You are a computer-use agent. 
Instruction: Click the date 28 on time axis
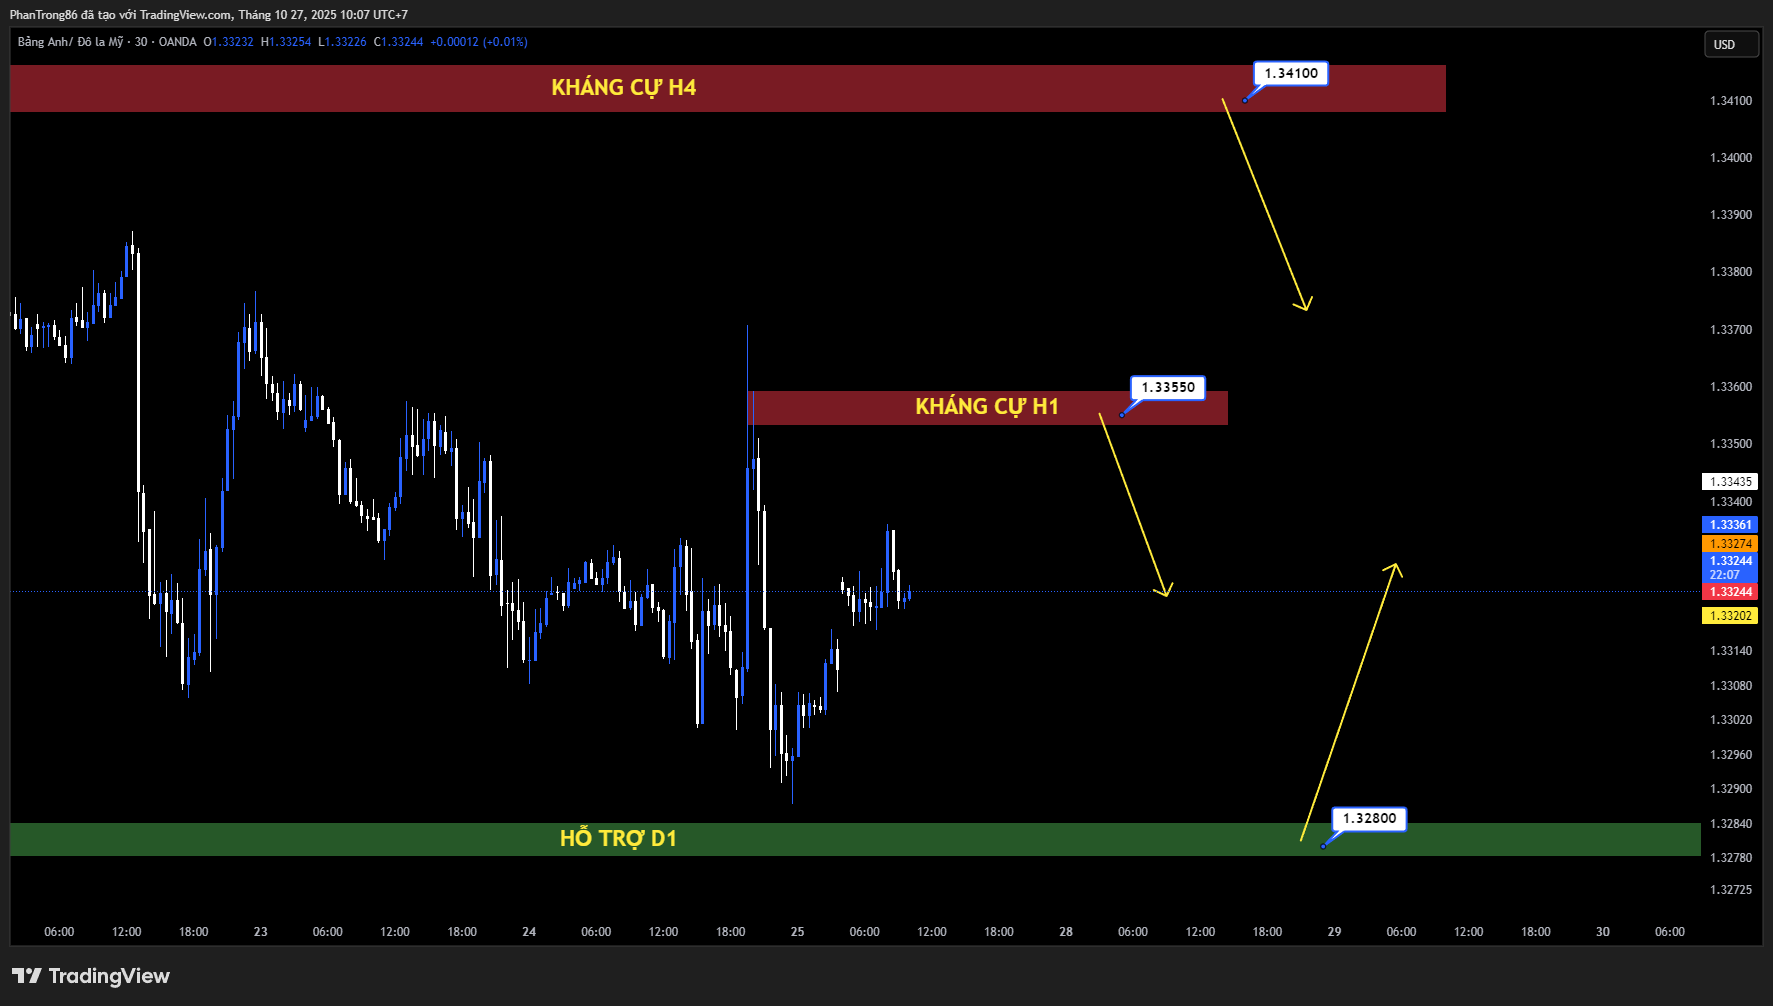coord(1066,932)
